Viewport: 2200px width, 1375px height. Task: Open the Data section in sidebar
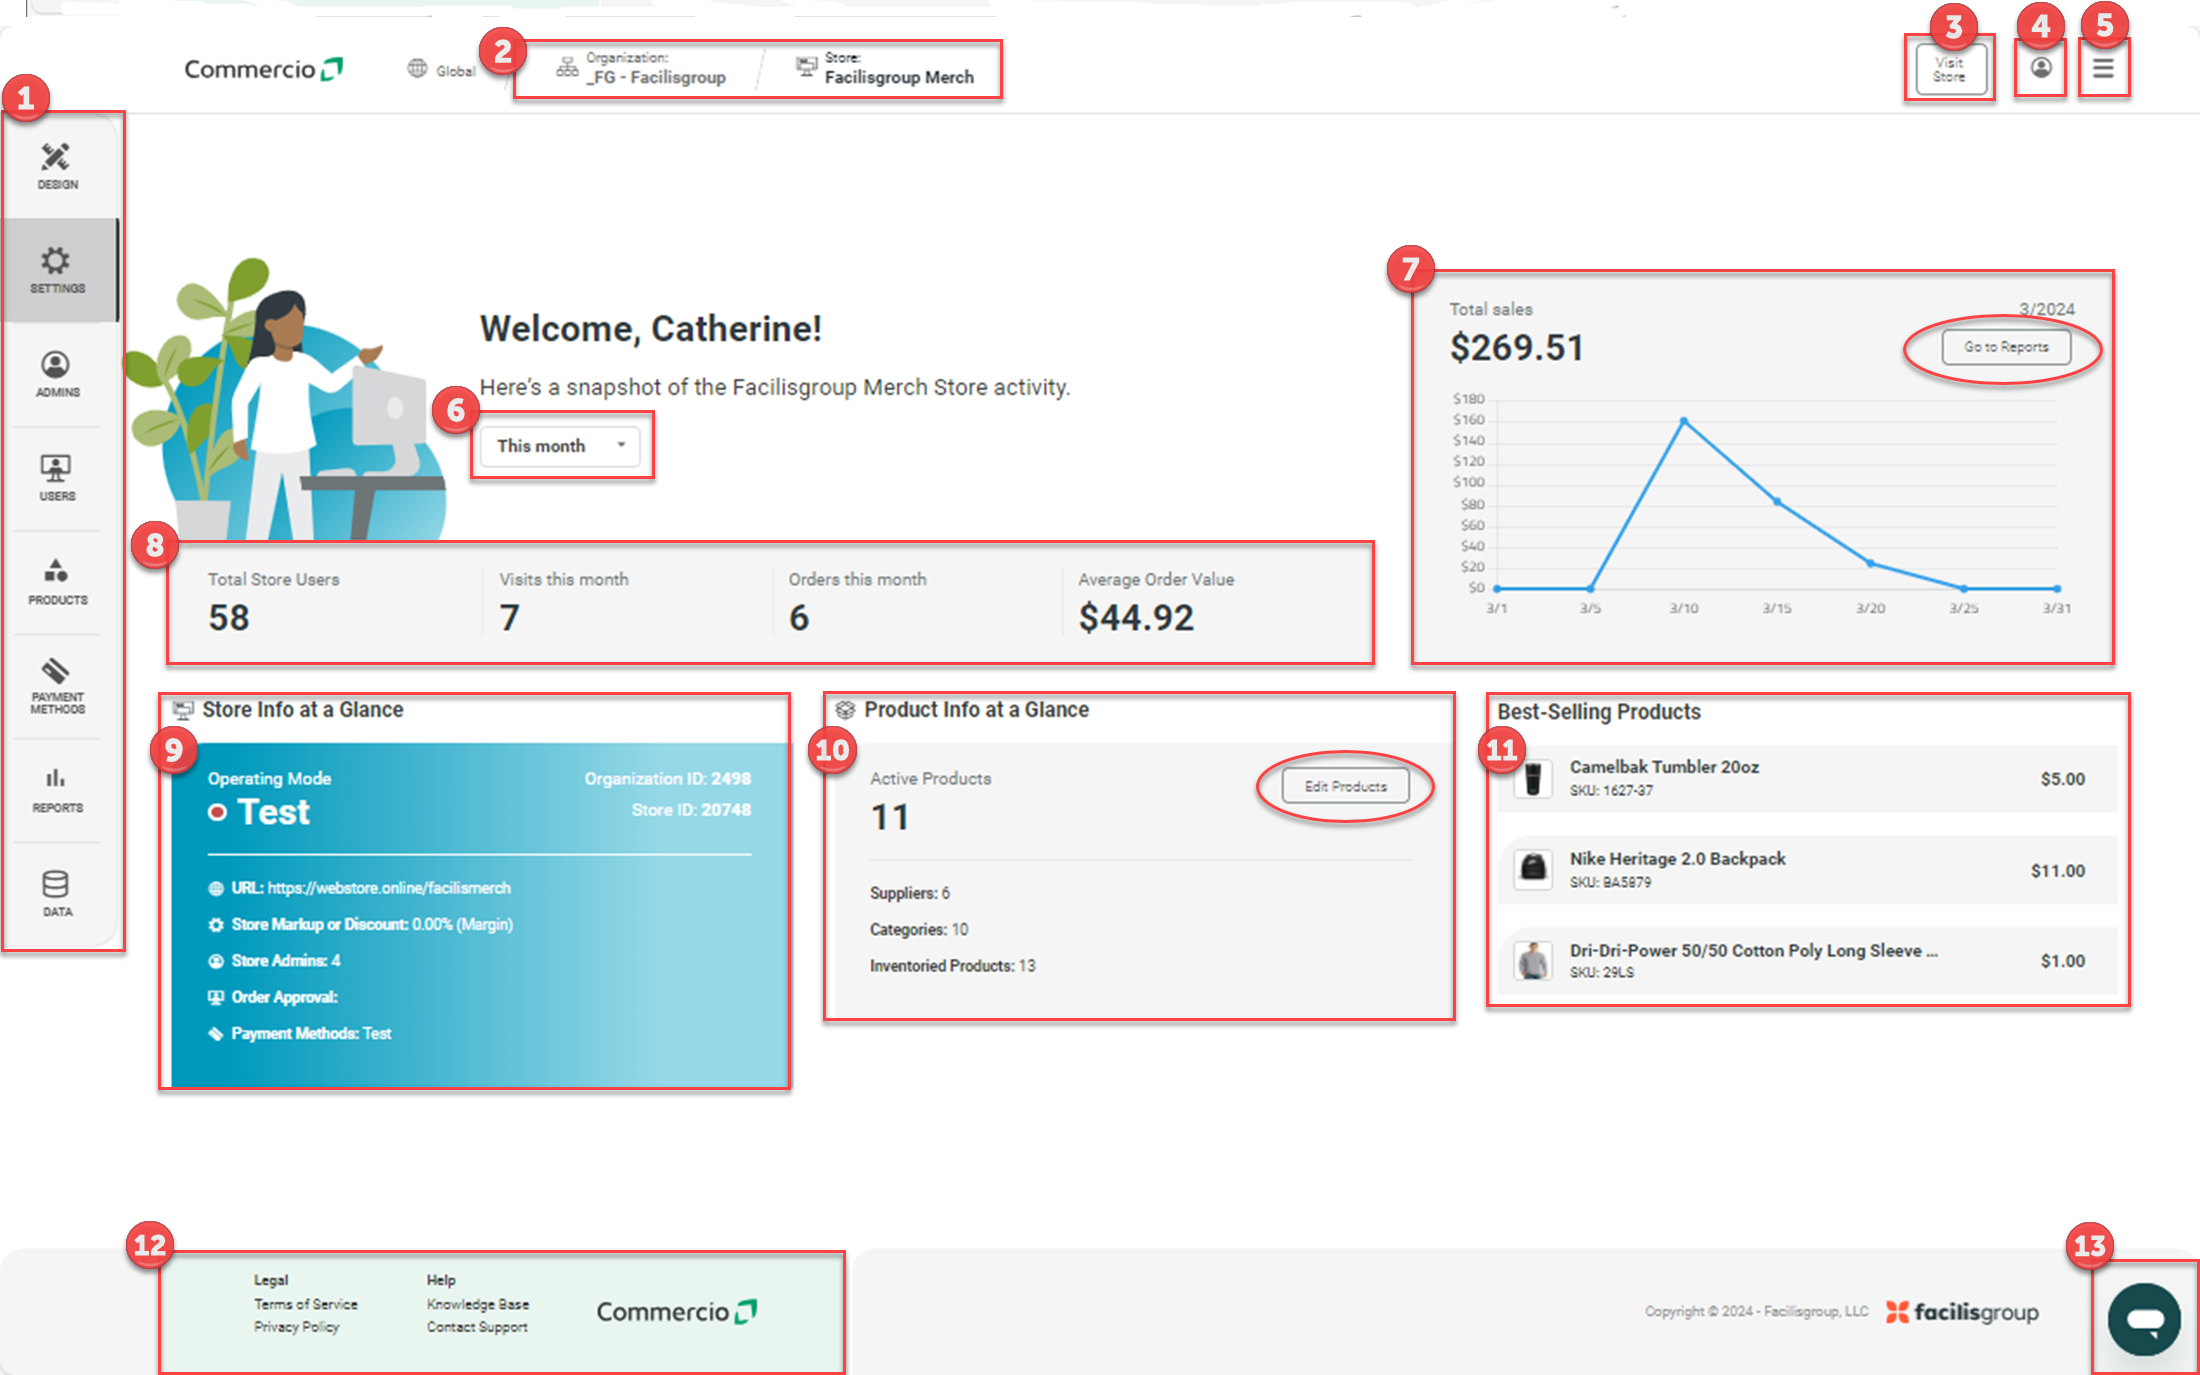57,894
